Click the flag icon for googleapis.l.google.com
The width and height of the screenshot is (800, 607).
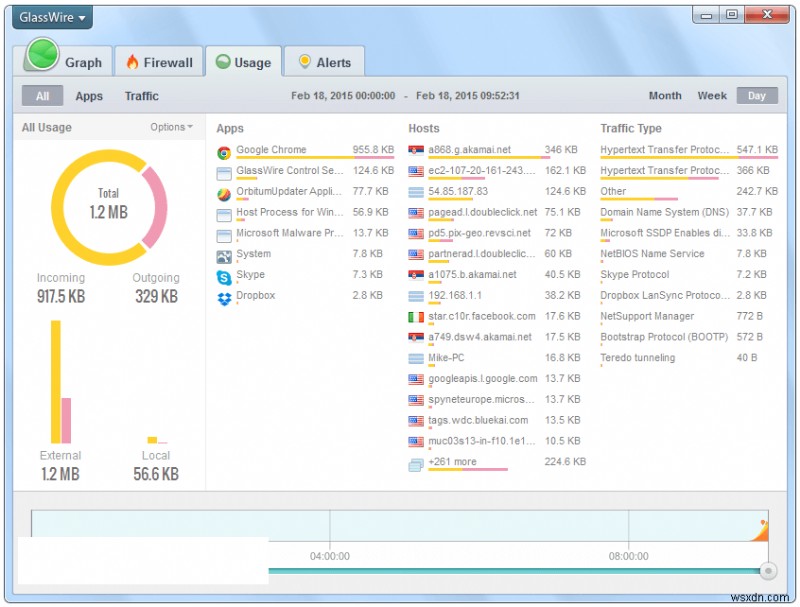click(x=416, y=379)
